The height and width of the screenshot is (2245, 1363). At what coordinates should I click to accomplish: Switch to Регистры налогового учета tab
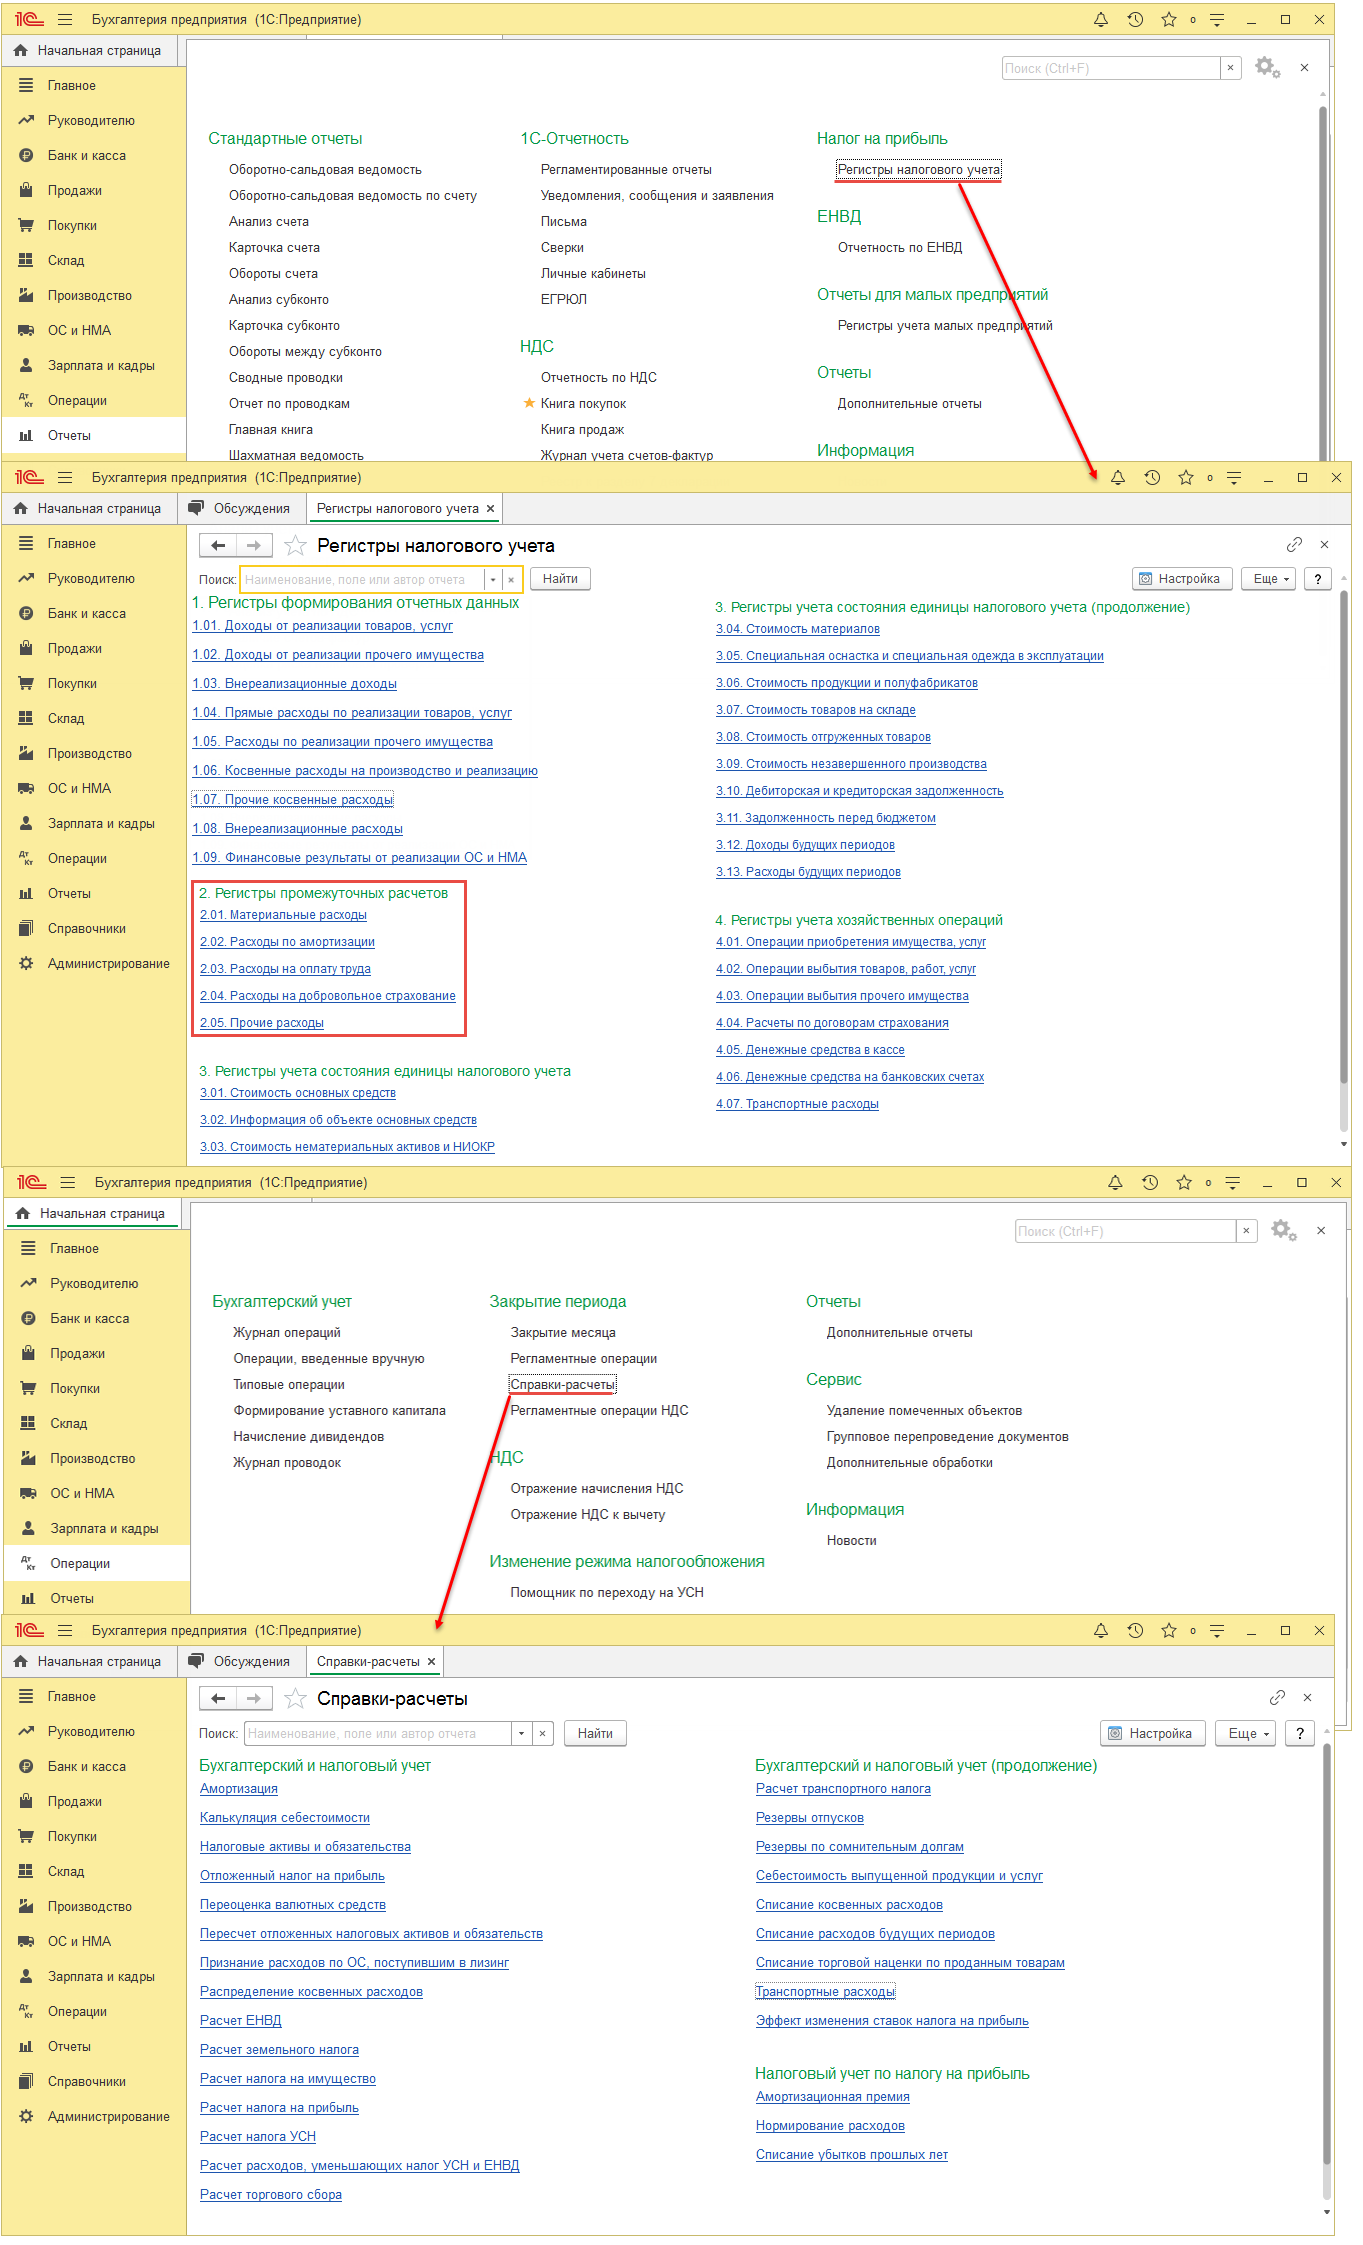coord(397,509)
